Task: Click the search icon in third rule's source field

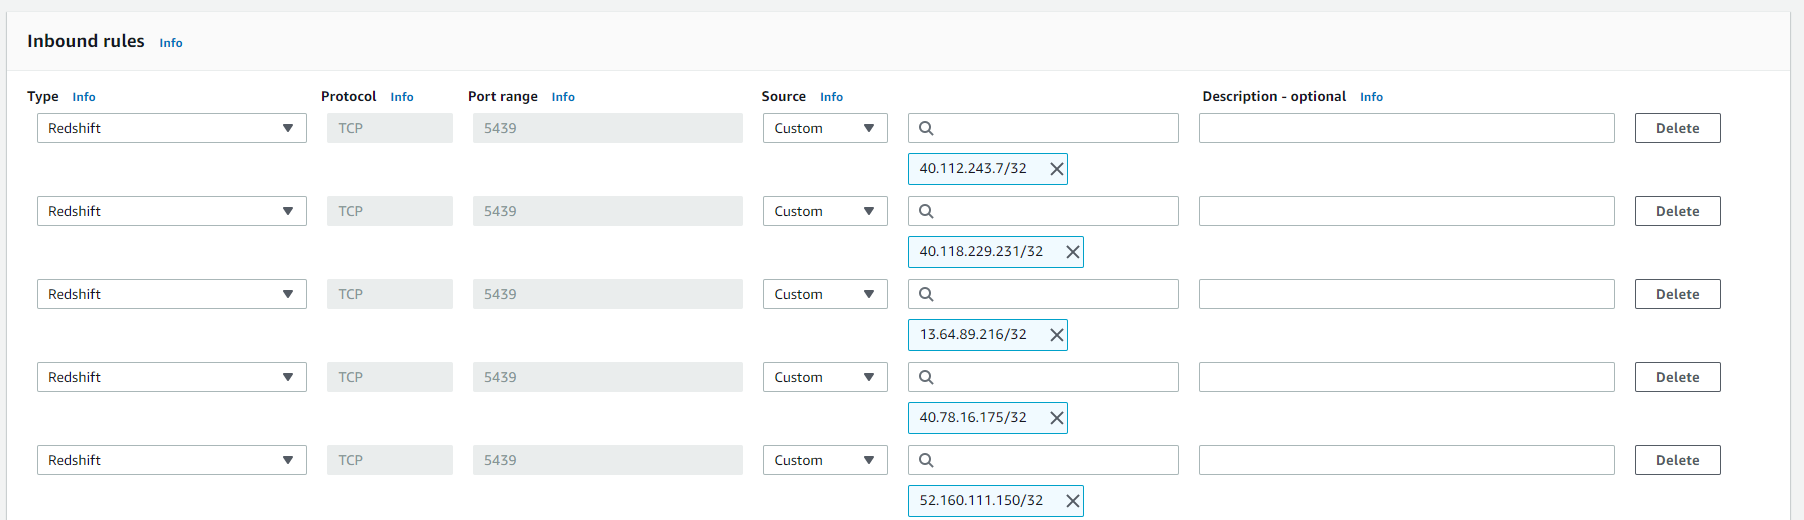Action: (926, 294)
